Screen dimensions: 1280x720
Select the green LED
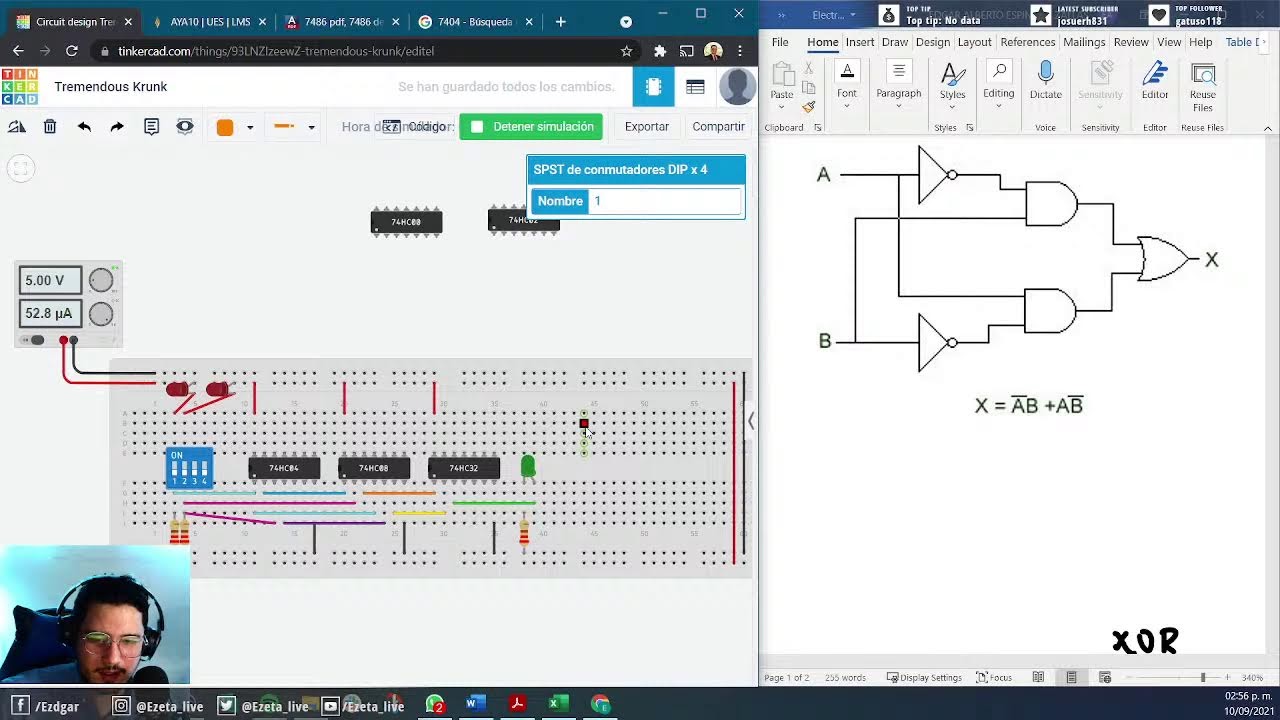coord(528,466)
